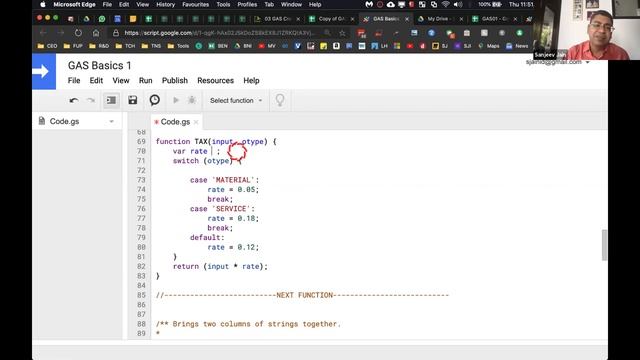The image size is (640, 360).
Task: Click the lightbulb execution hints icon
Action: (280, 100)
